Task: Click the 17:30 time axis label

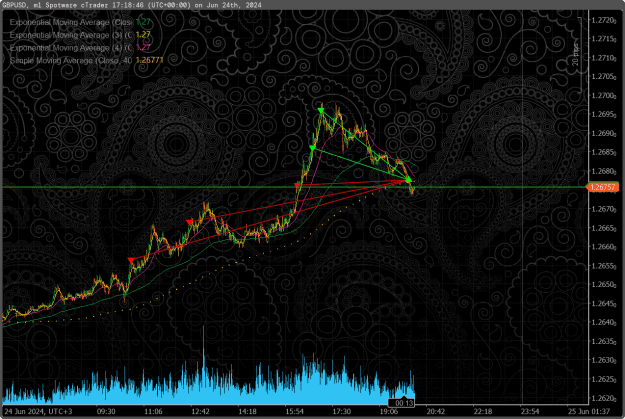Action: click(342, 411)
